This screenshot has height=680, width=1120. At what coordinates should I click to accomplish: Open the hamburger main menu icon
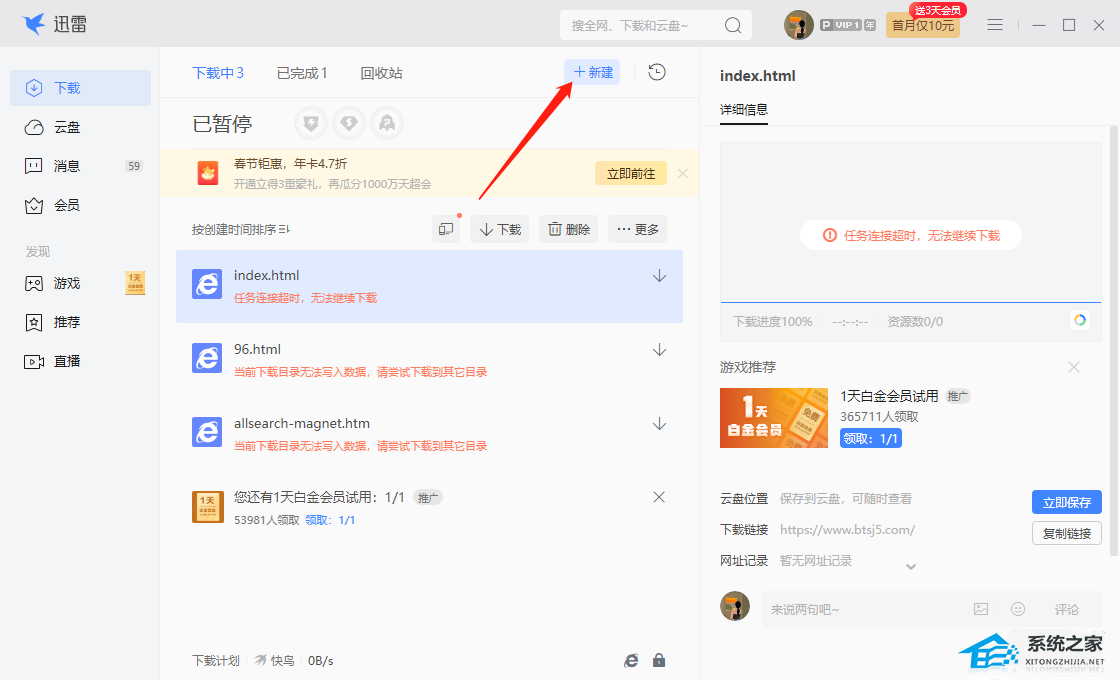(x=995, y=25)
